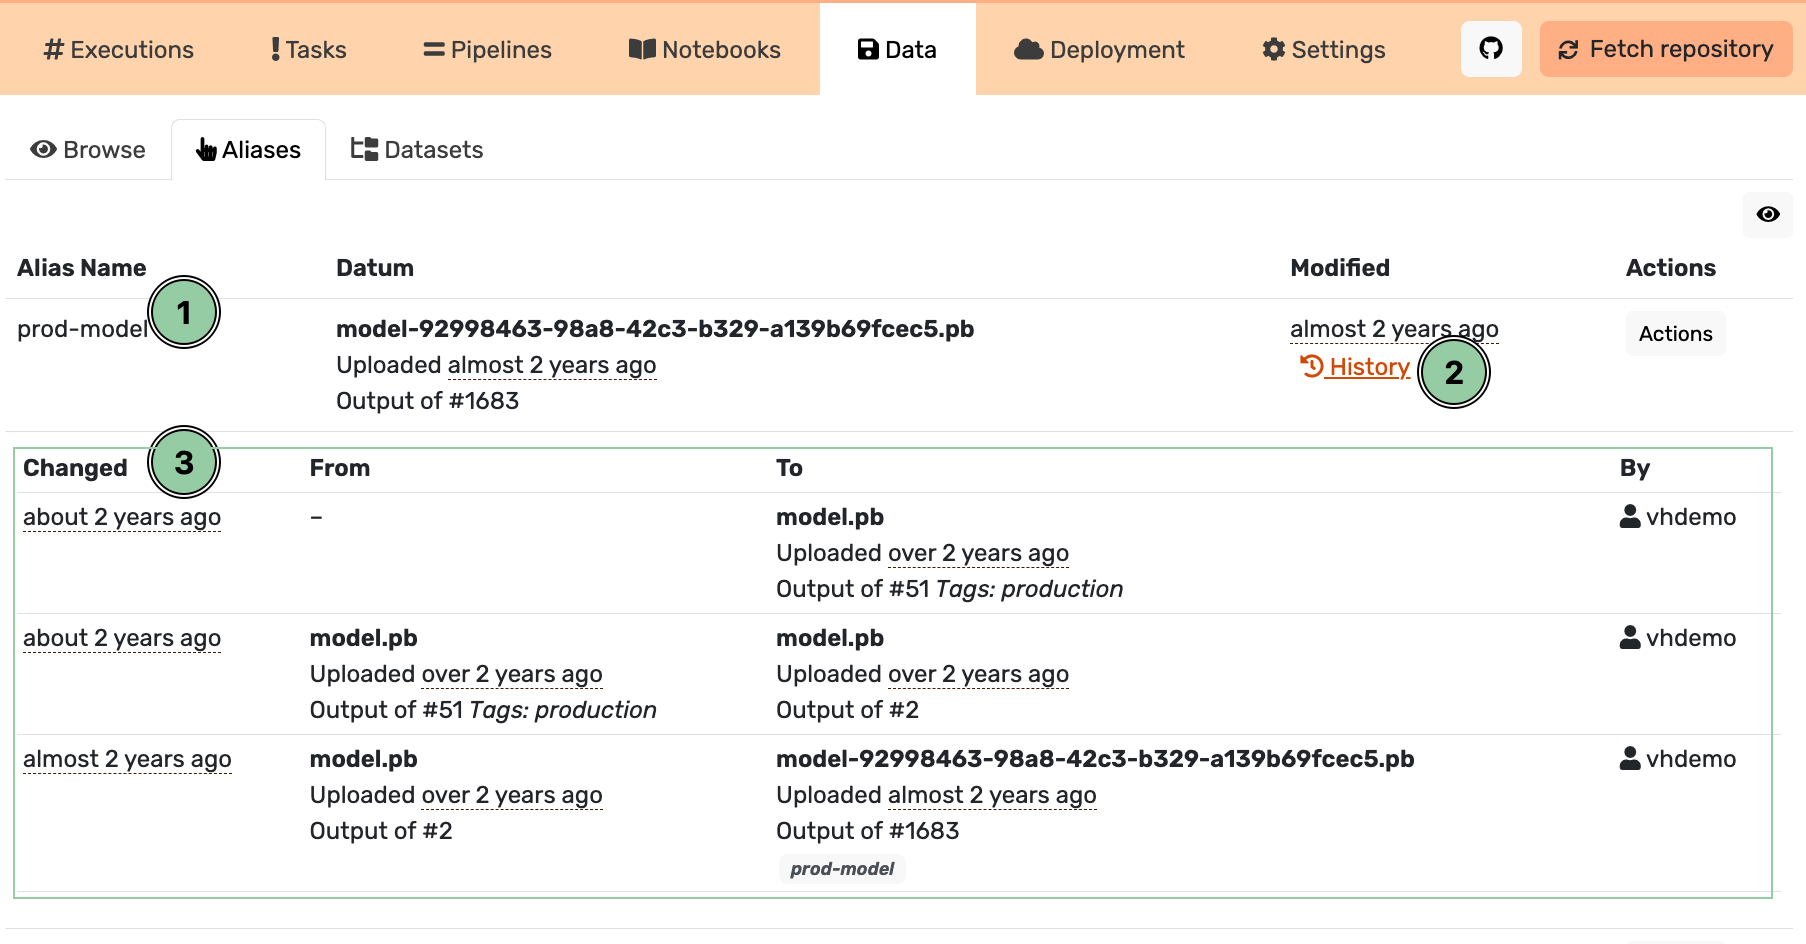Click the green numbered marker 3
The width and height of the screenshot is (1806, 944).
[x=184, y=463]
